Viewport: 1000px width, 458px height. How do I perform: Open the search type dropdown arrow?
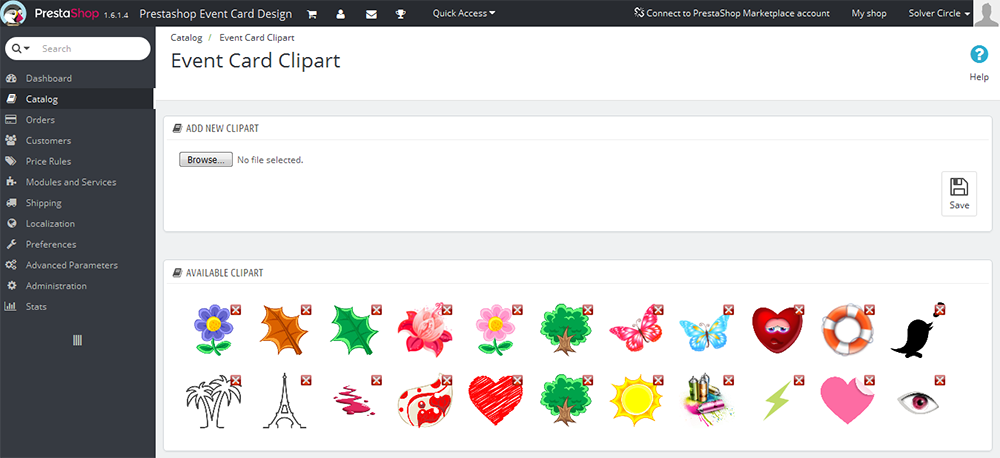point(20,48)
